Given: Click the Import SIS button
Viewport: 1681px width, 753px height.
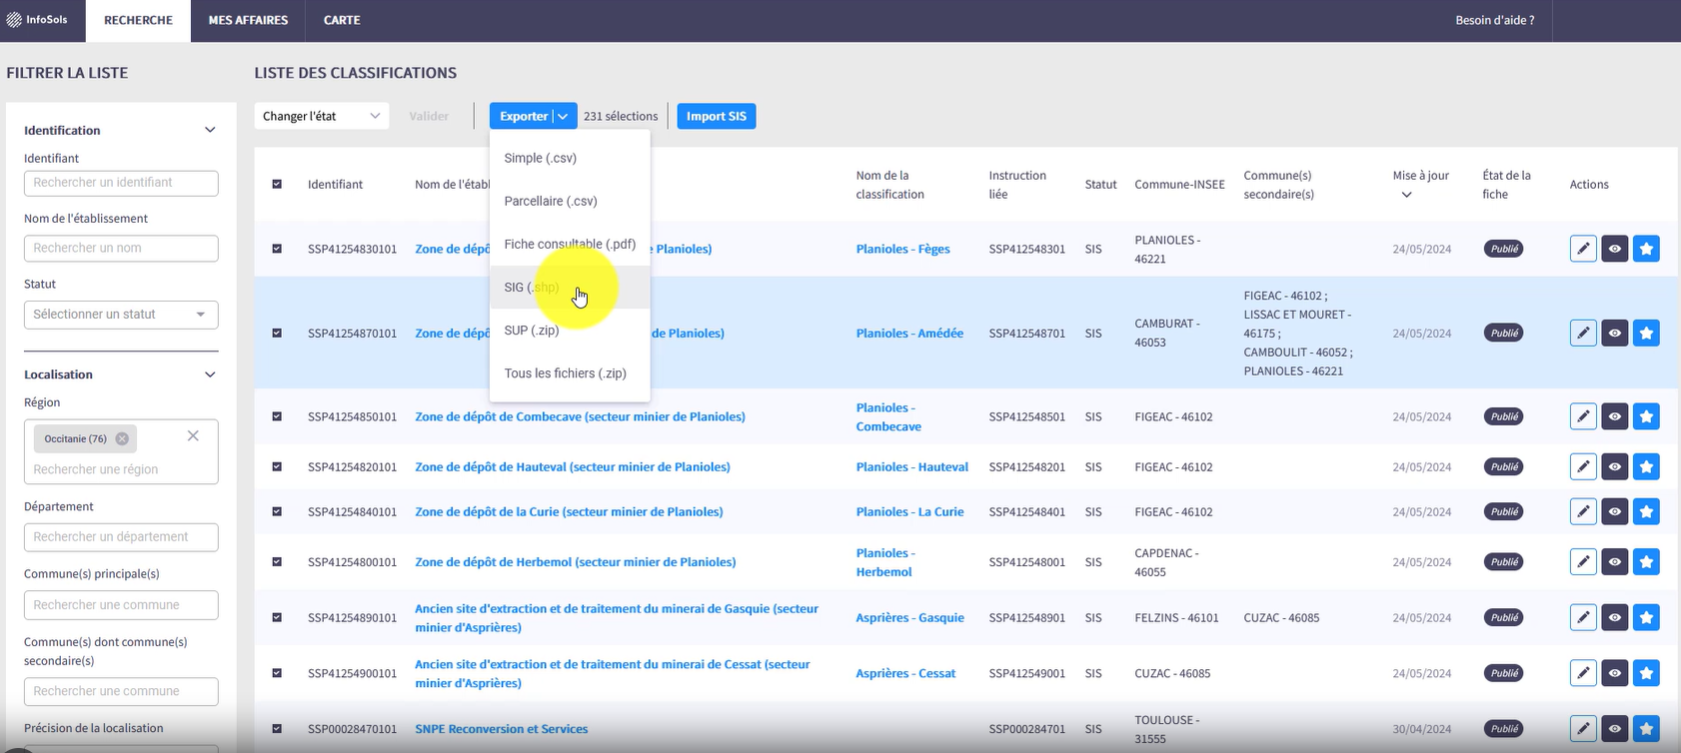Looking at the screenshot, I should (x=716, y=116).
